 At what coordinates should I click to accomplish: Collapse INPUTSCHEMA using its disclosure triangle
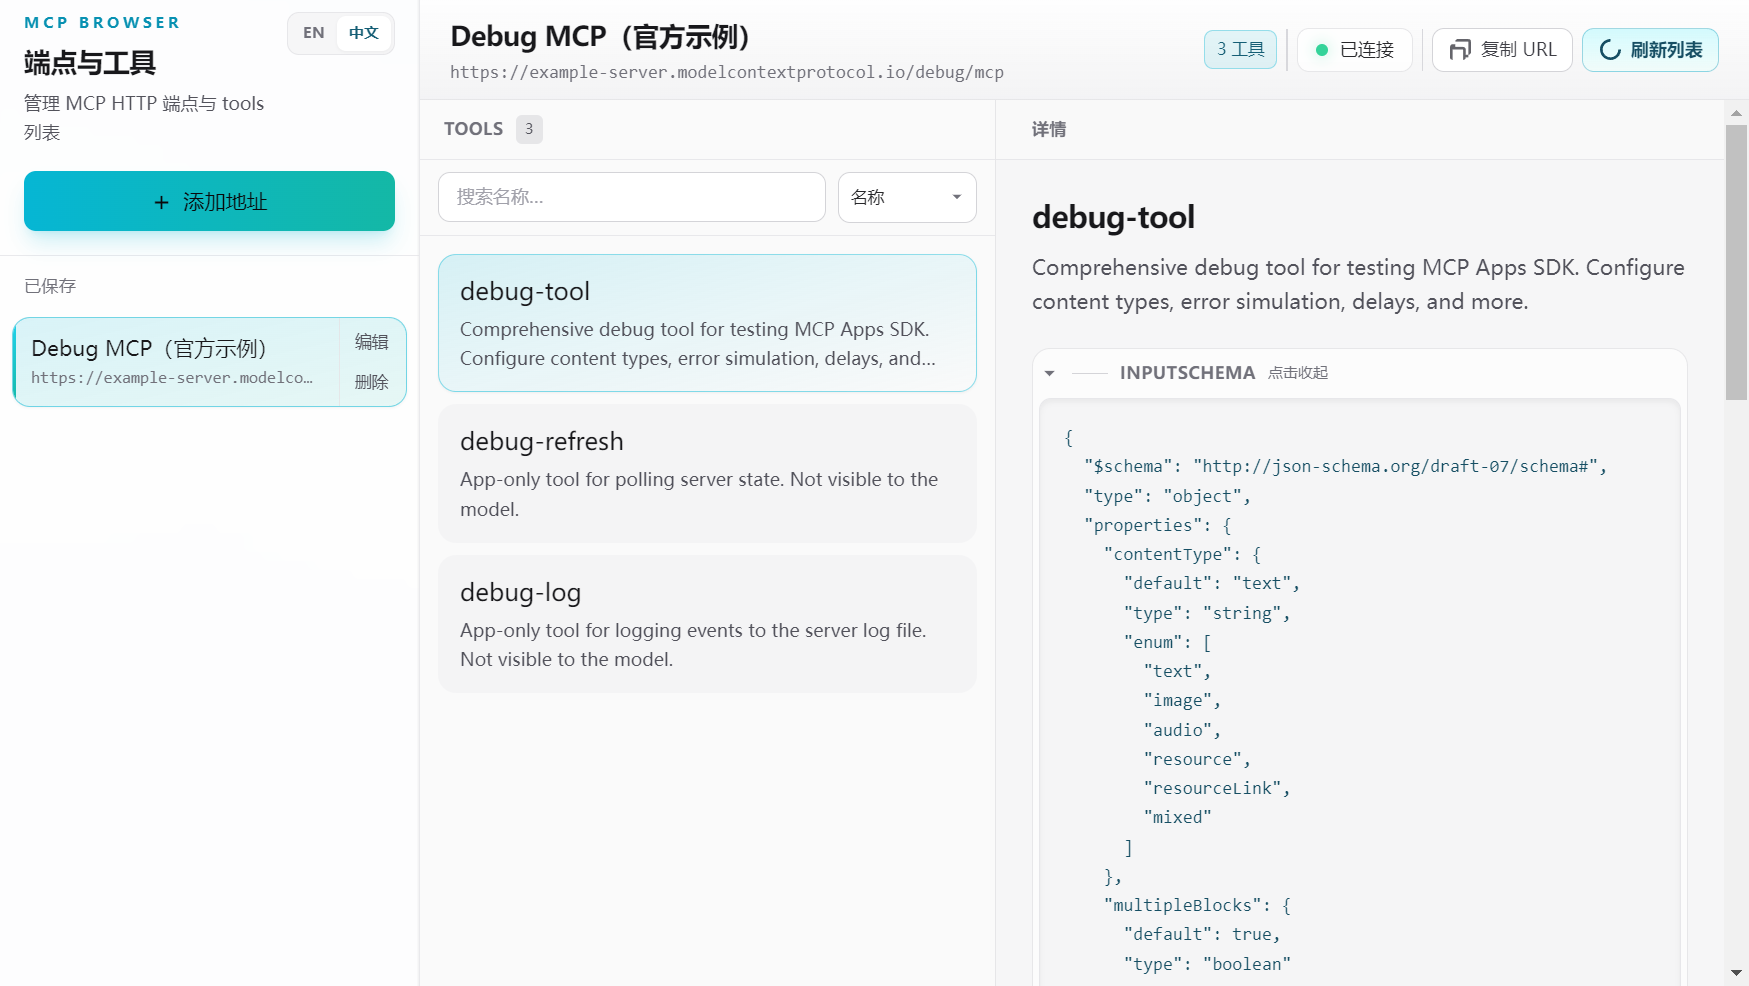click(x=1048, y=373)
